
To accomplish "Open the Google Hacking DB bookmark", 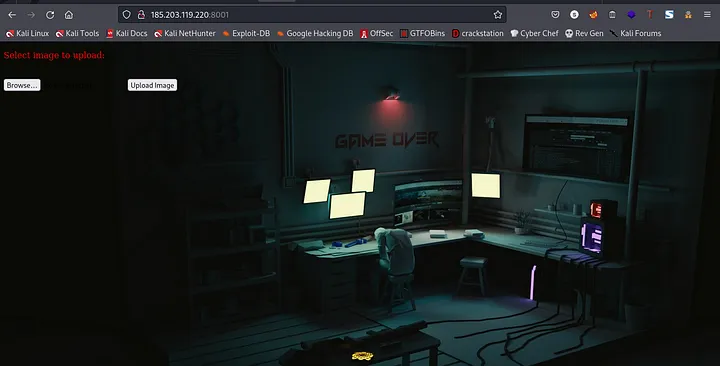I will click(x=315, y=34).
